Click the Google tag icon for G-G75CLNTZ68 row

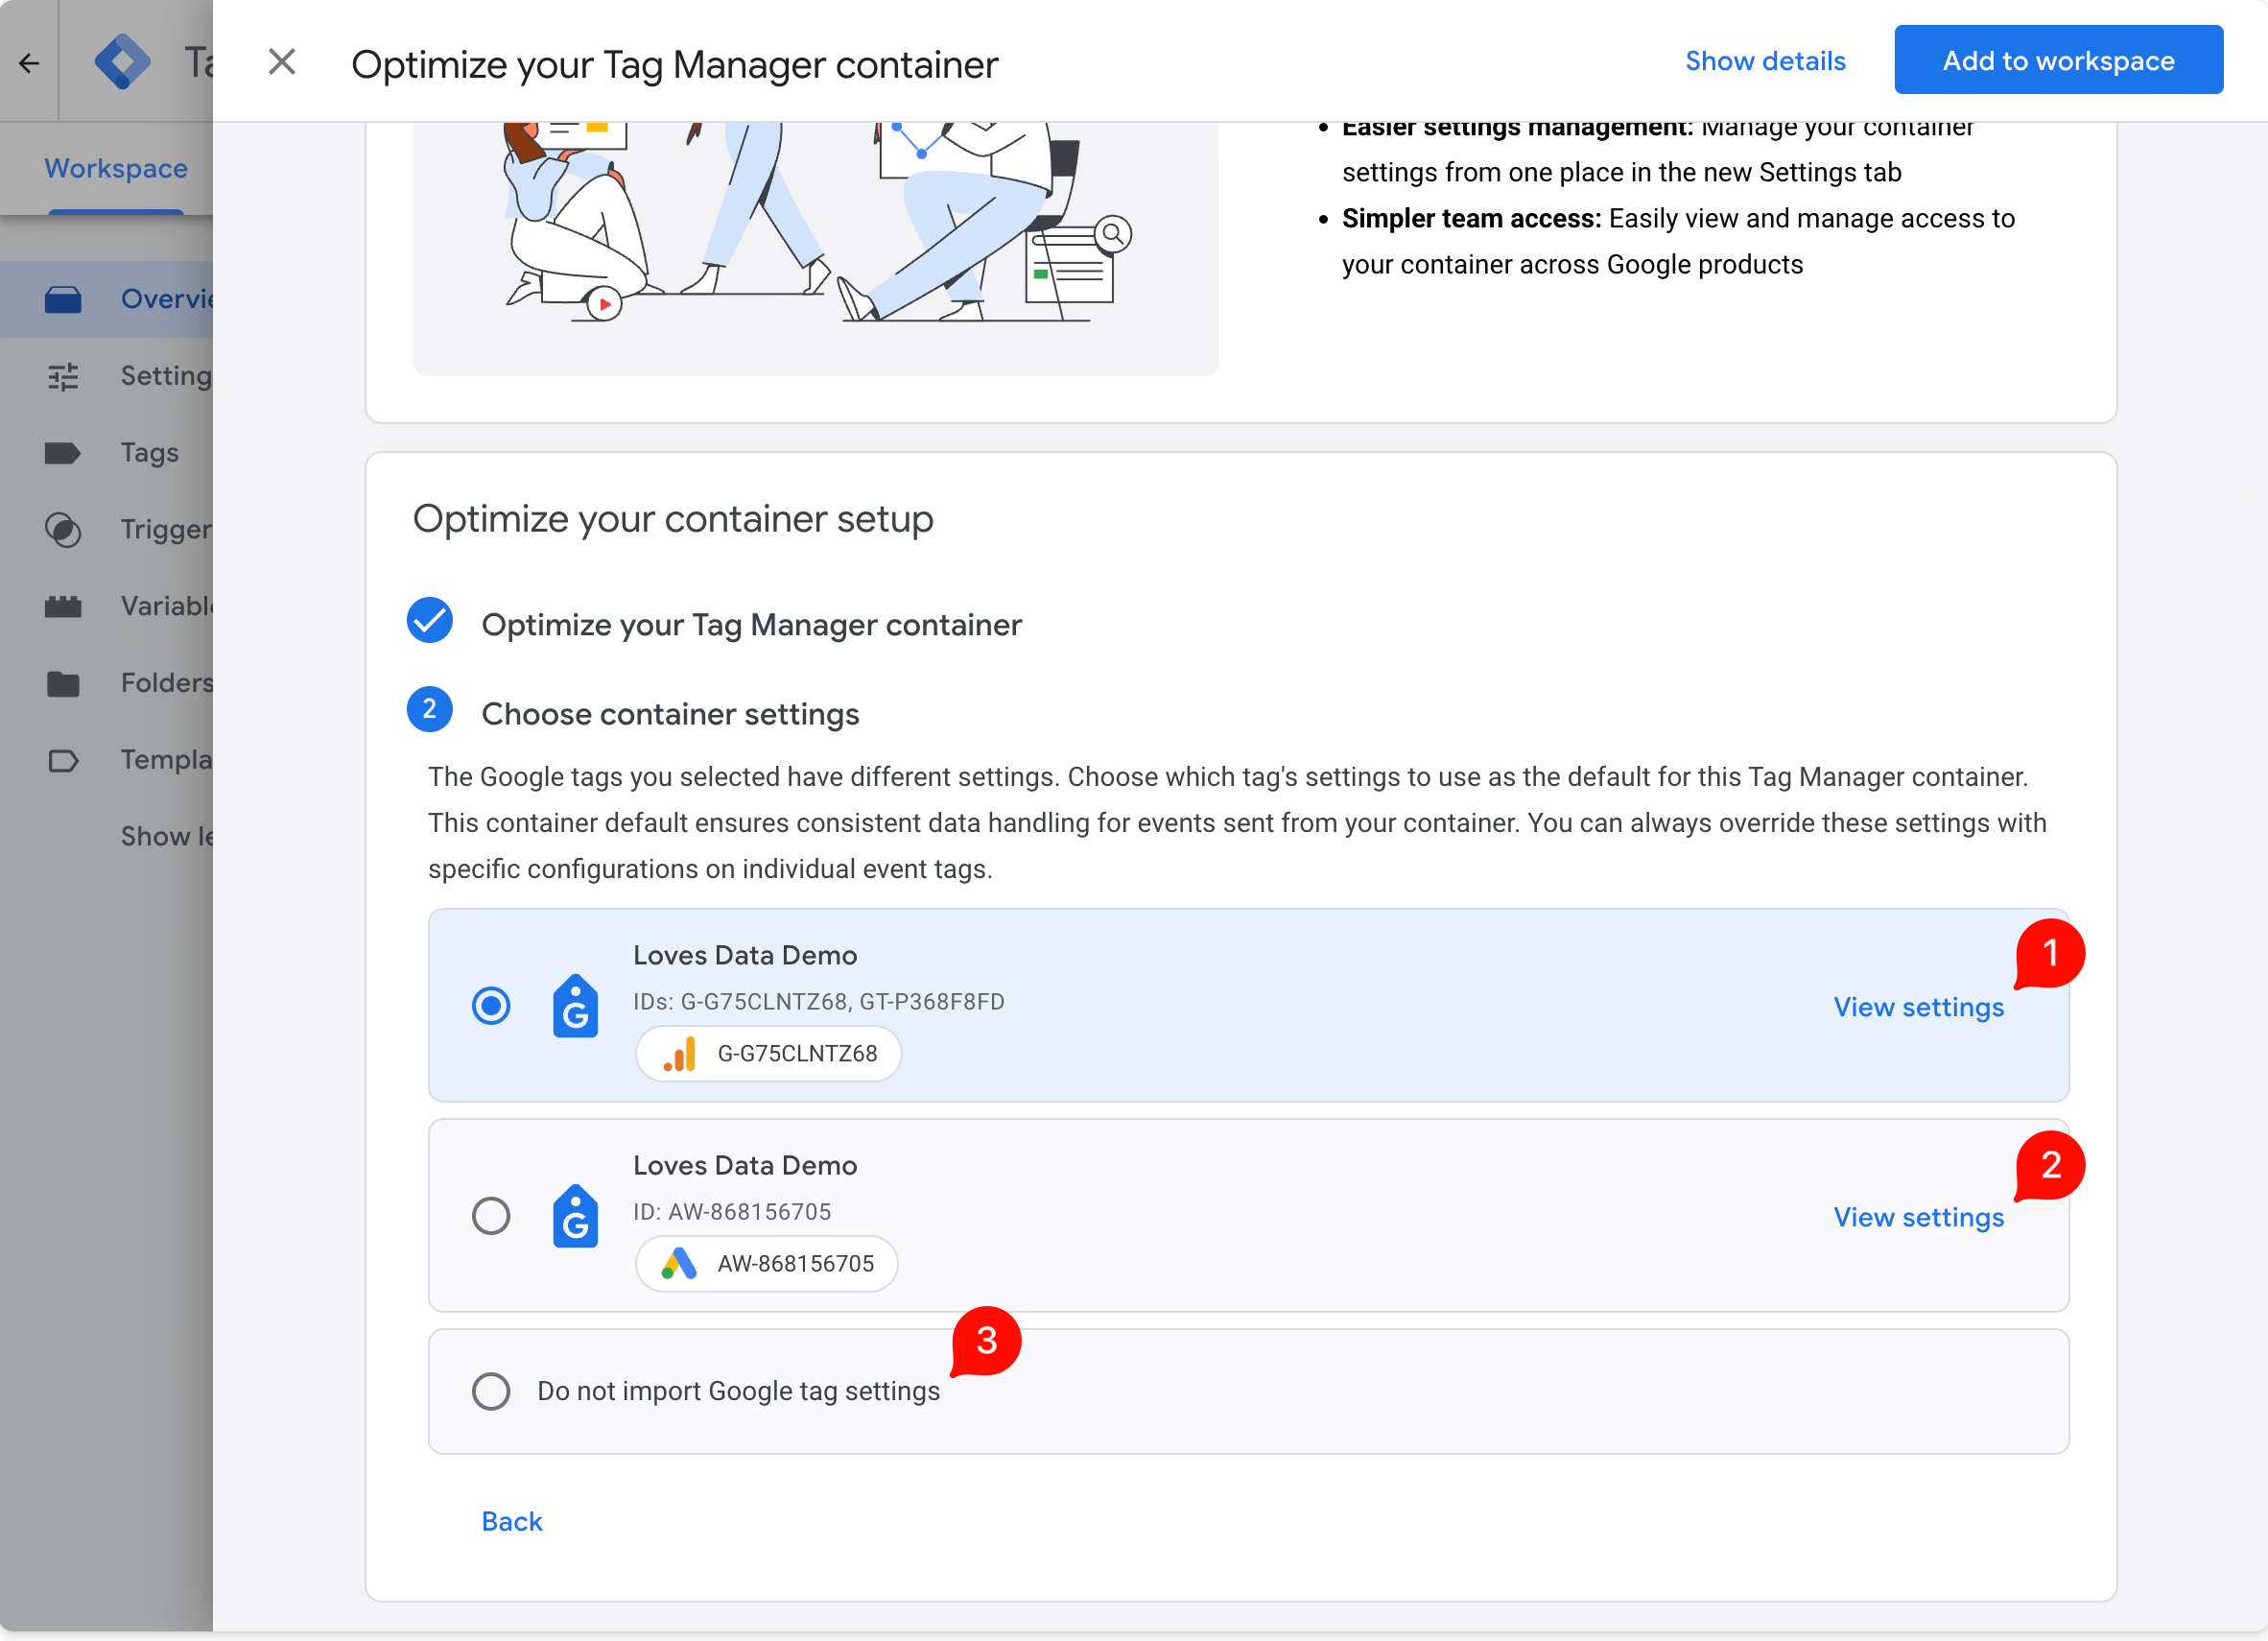click(x=575, y=1005)
